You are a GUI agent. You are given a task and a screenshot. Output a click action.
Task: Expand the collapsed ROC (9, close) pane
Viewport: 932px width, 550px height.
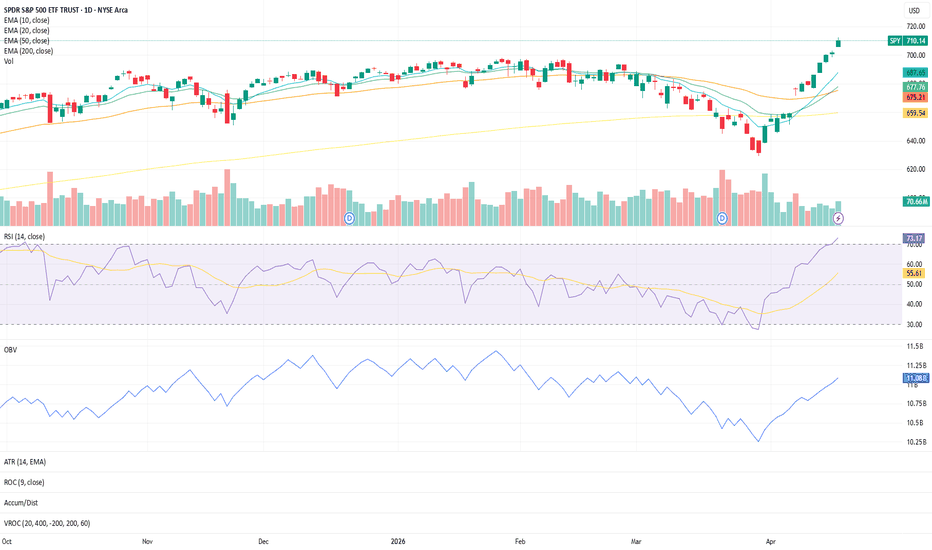click(24, 482)
